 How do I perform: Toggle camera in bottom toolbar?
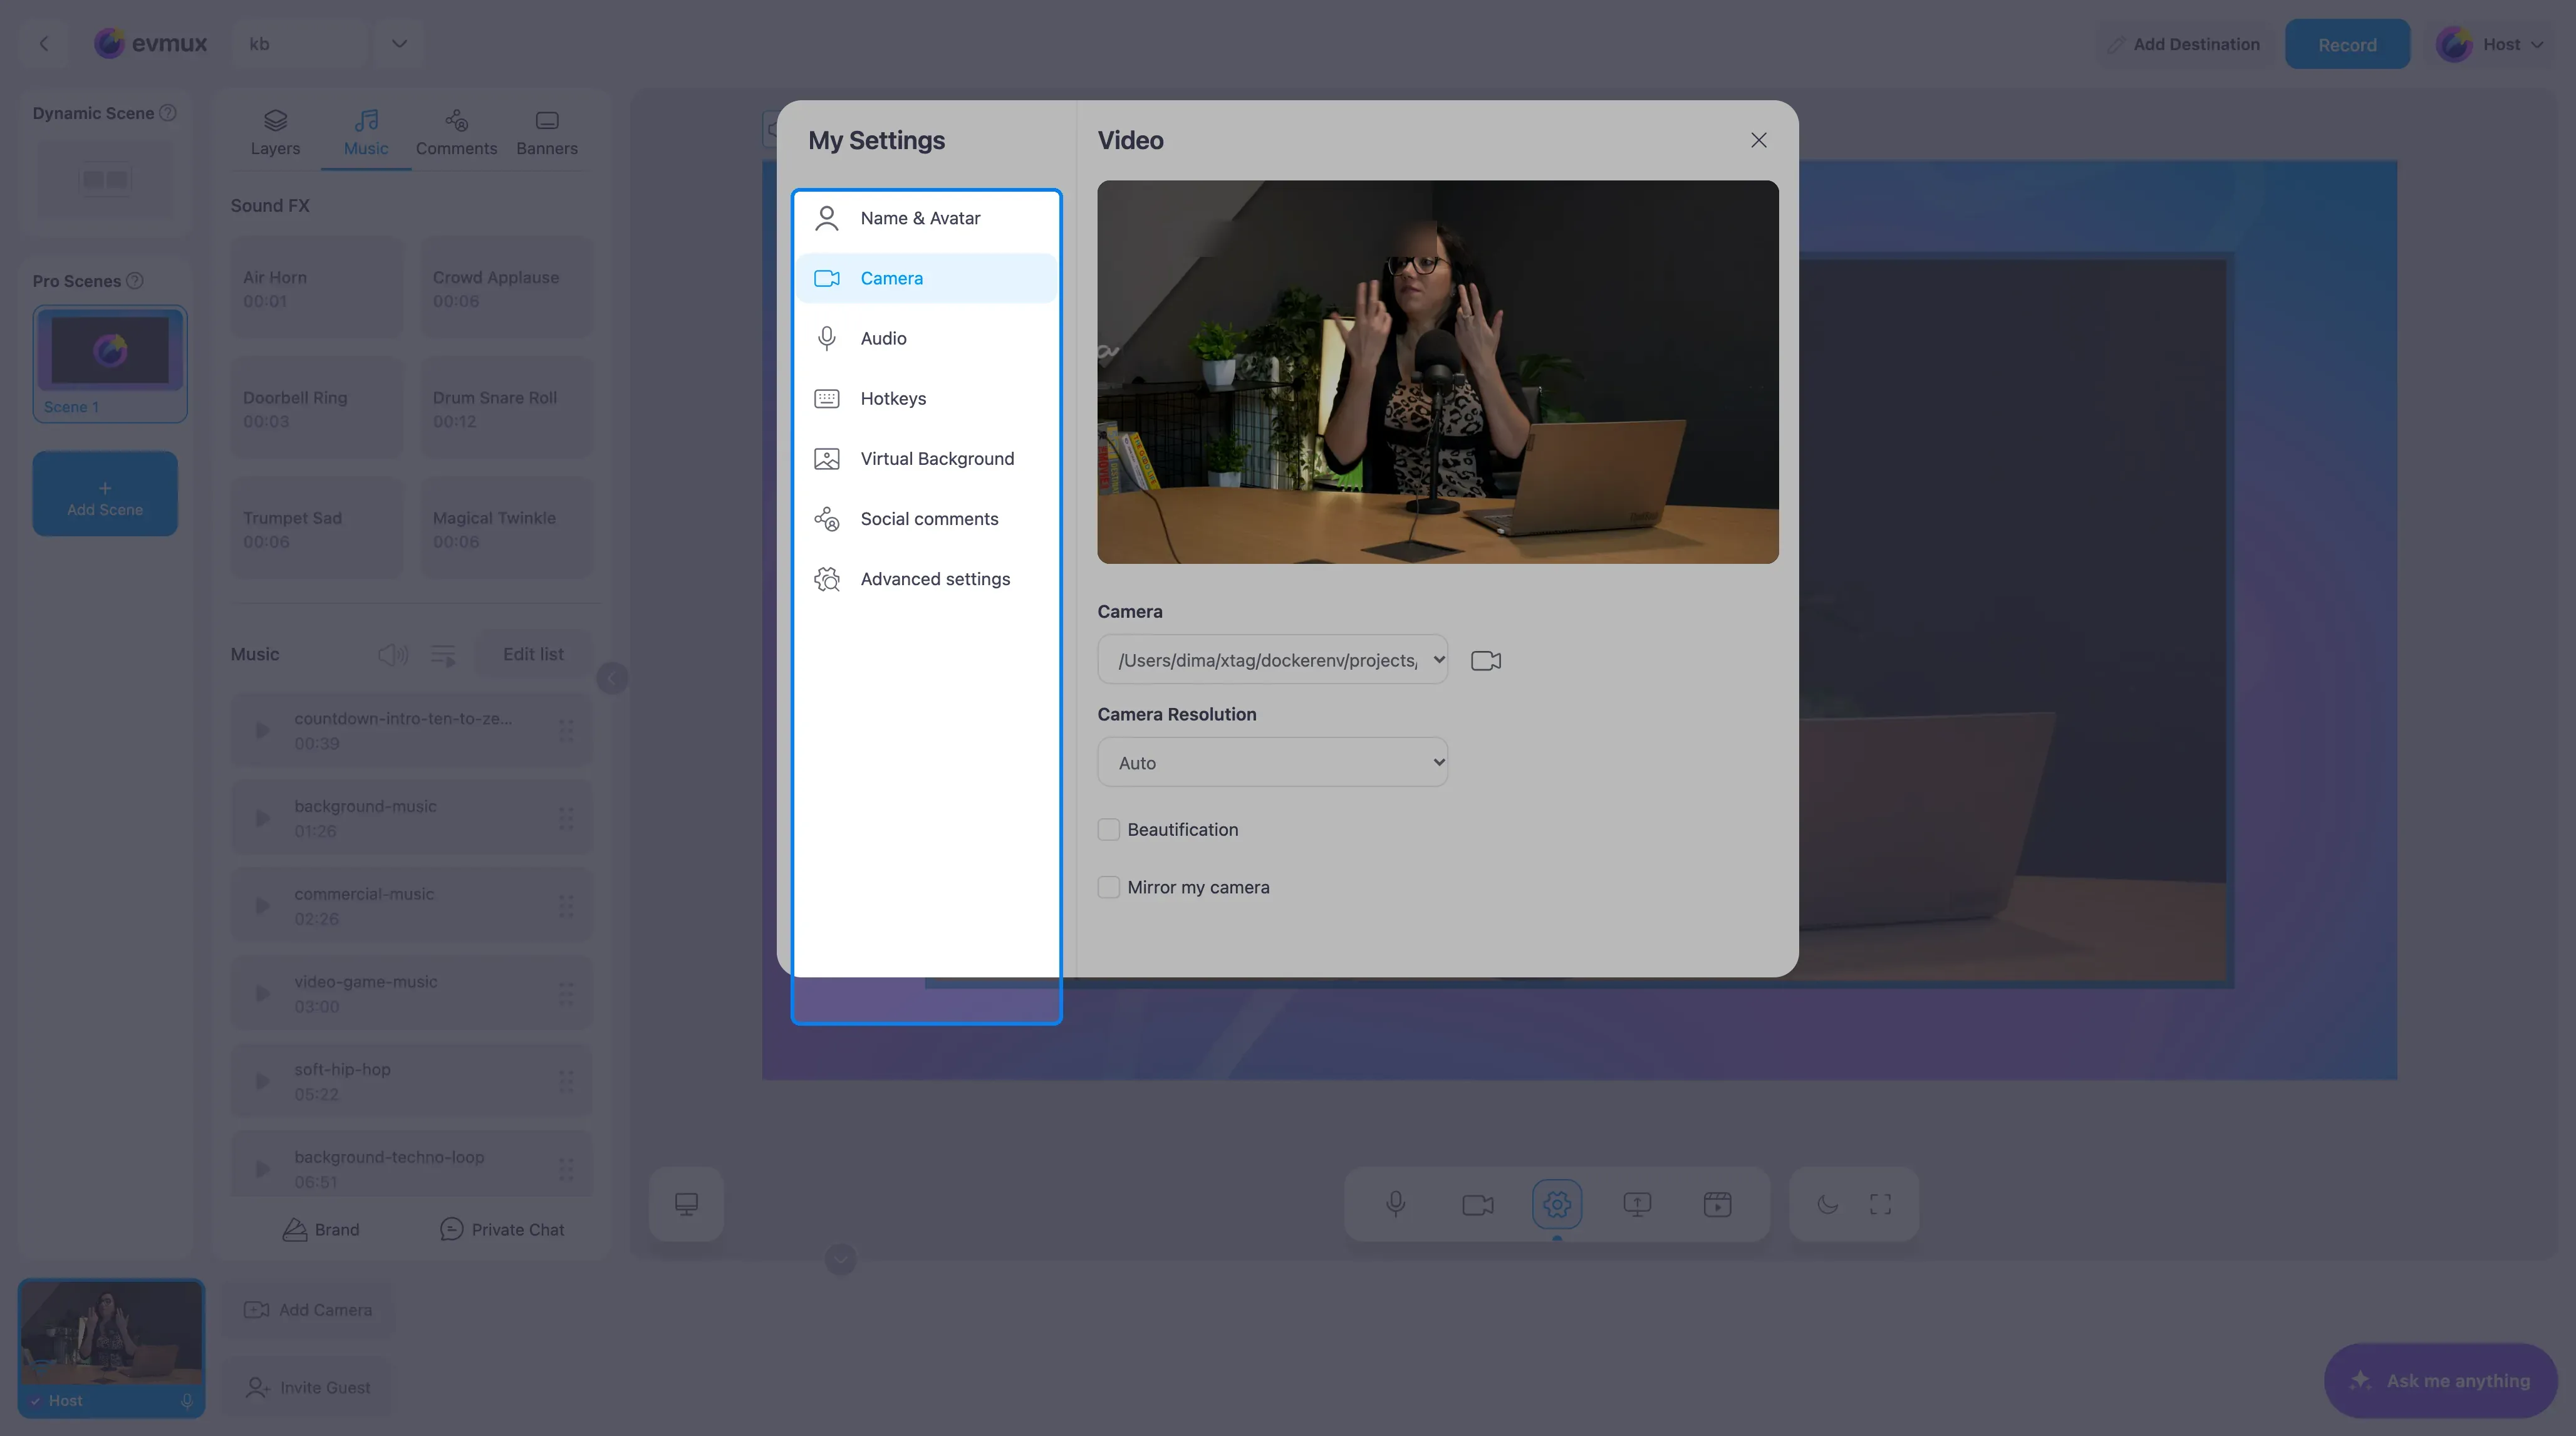[1477, 1204]
